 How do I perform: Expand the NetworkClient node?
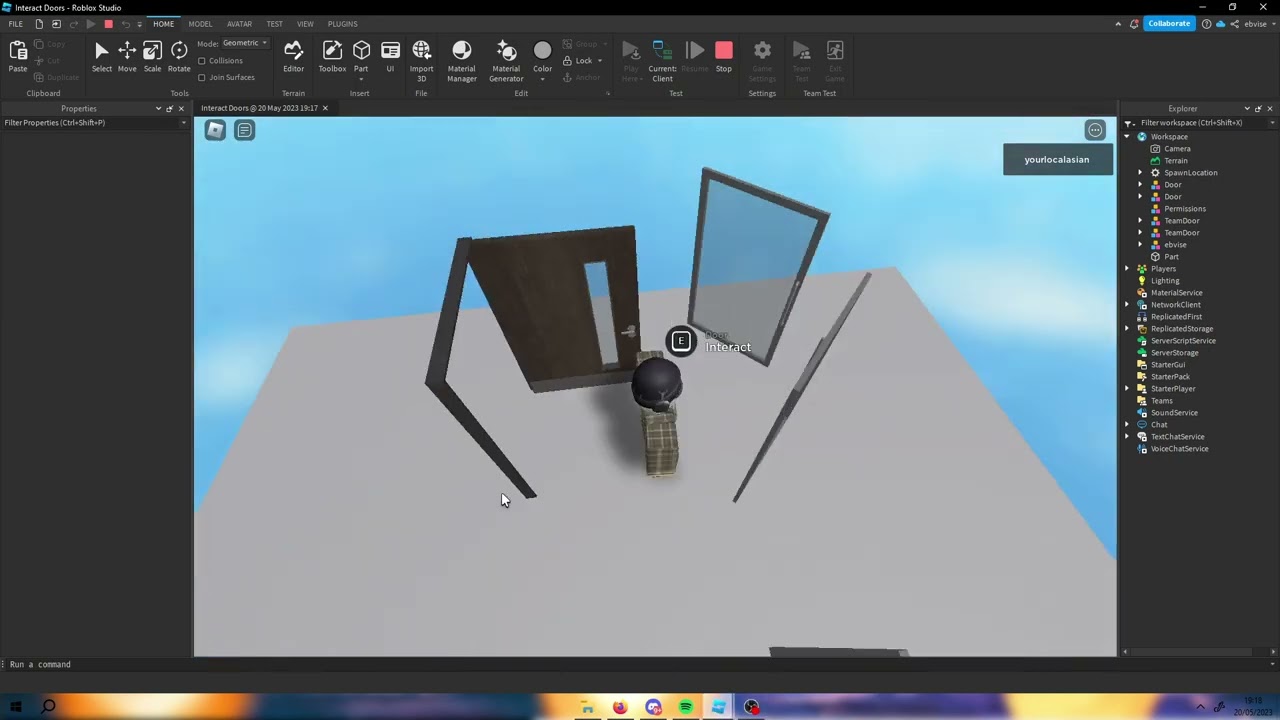[x=1128, y=305]
